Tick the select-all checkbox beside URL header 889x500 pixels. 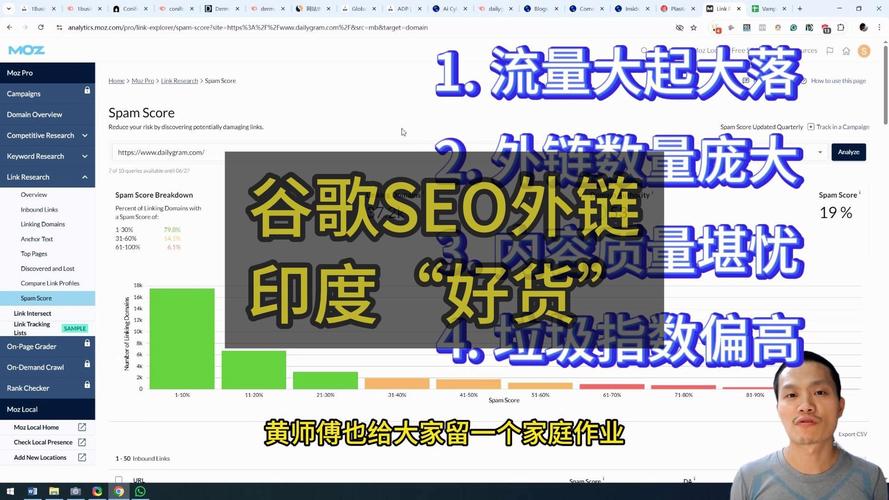118,480
